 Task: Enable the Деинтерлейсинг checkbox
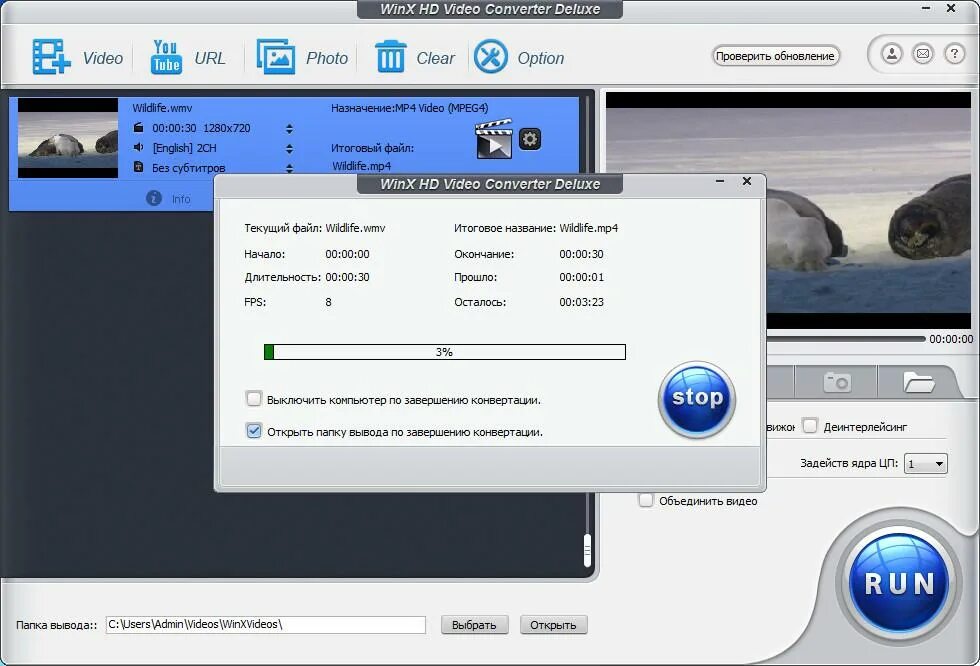click(x=810, y=426)
